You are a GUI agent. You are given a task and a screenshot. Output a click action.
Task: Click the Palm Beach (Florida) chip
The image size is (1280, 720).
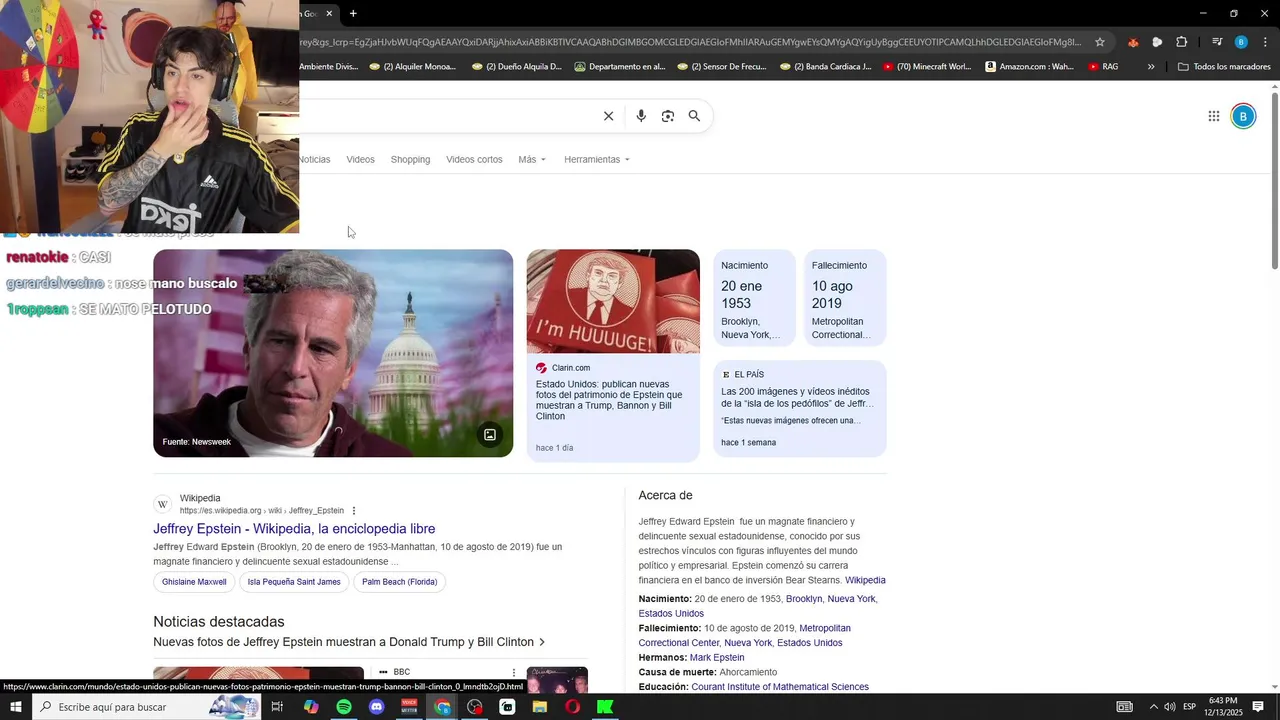tap(399, 582)
